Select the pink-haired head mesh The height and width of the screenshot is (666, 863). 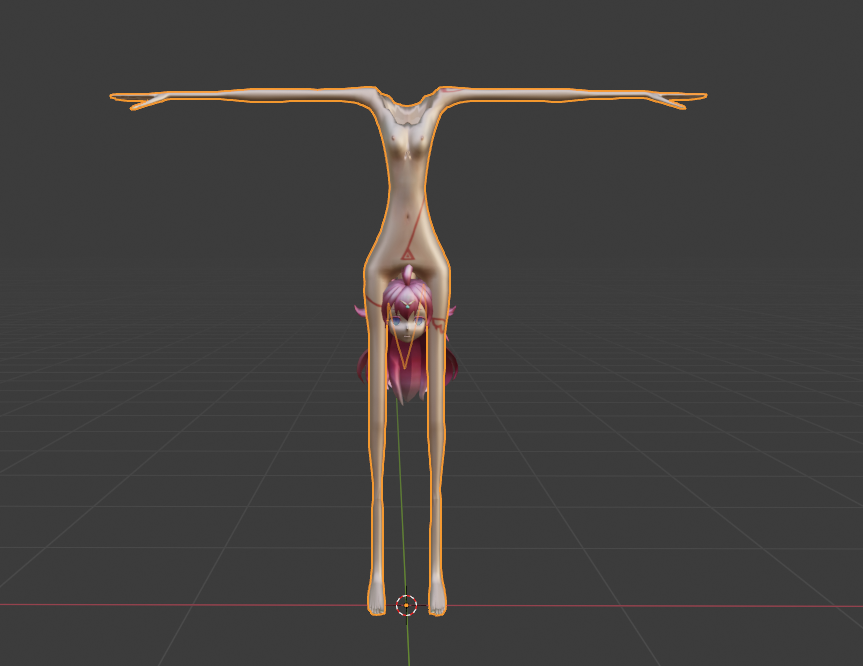406,335
